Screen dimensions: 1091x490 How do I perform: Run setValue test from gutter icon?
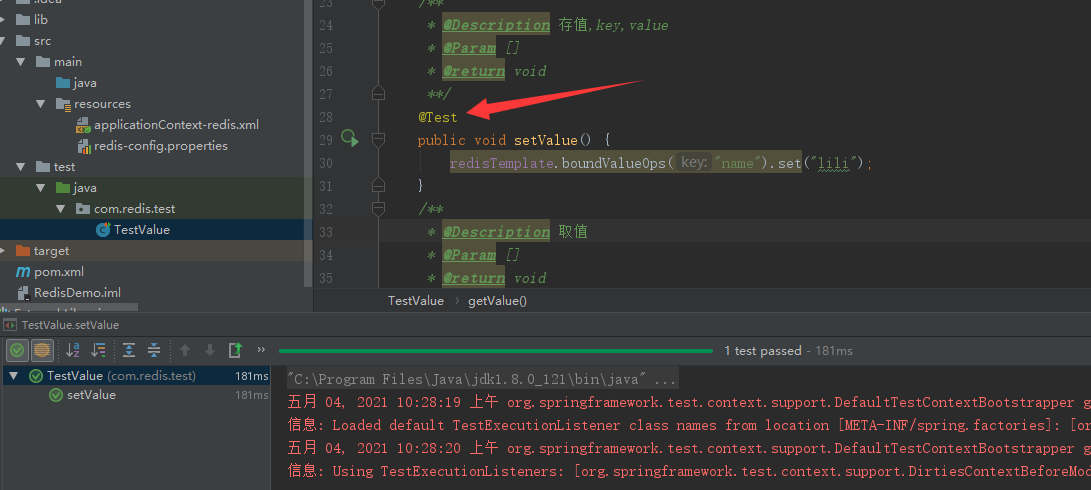click(x=350, y=139)
